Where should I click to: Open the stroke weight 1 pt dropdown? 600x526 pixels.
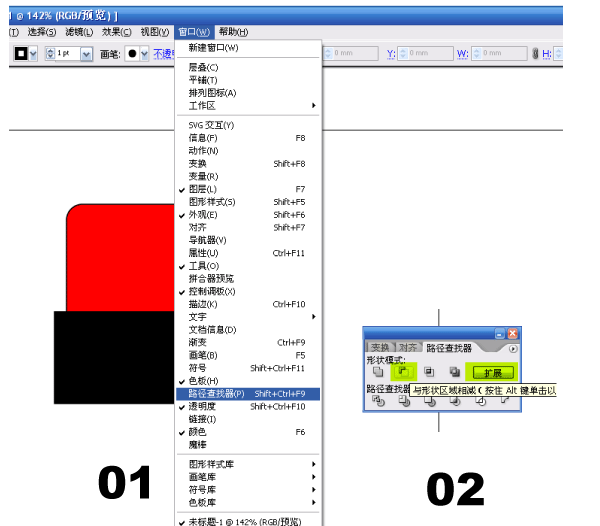(x=86, y=54)
